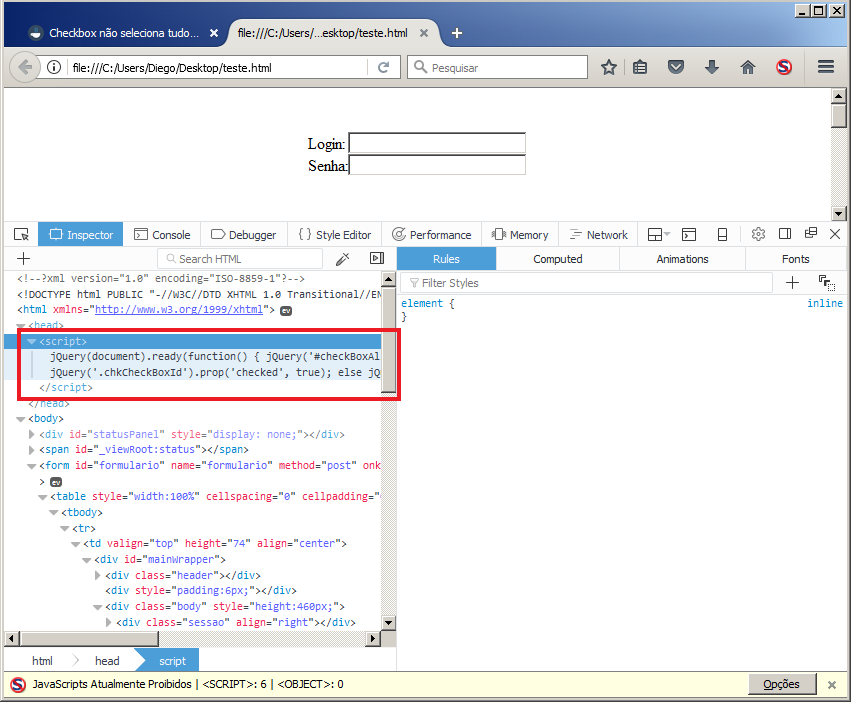
Task: Open the NoScript icon in browser toolbar
Action: (784, 67)
